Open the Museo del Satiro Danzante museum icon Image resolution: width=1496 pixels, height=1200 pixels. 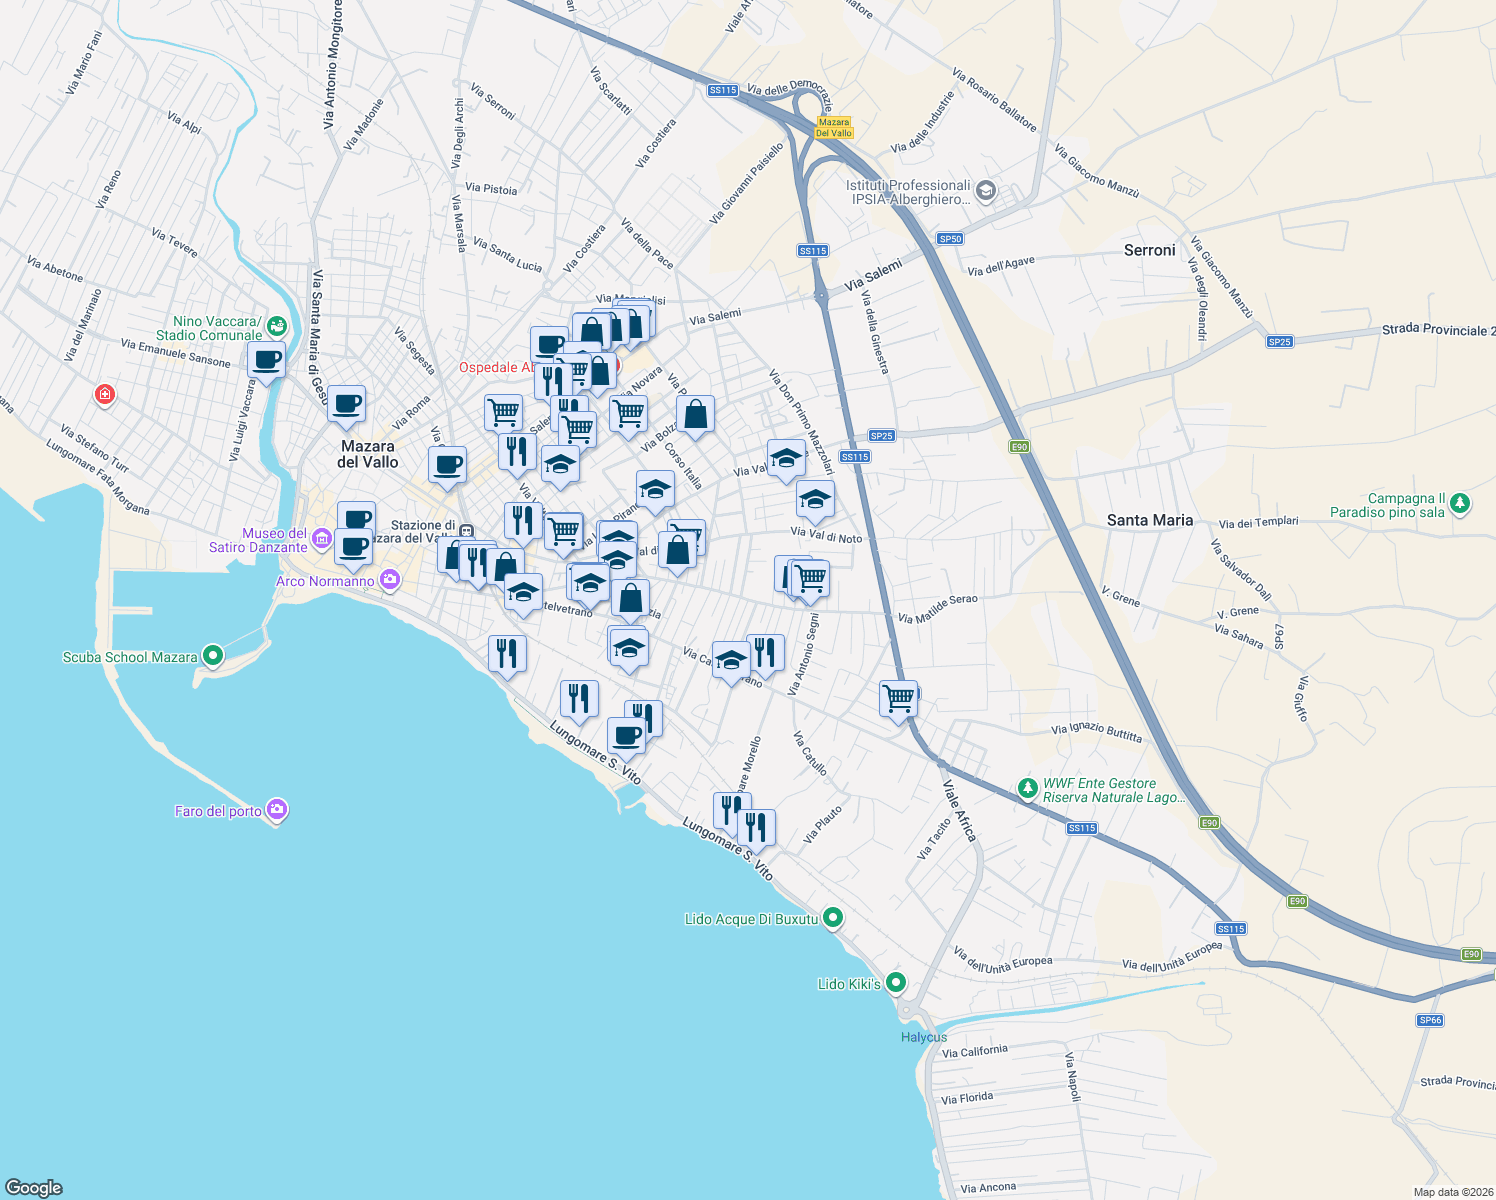click(x=322, y=540)
